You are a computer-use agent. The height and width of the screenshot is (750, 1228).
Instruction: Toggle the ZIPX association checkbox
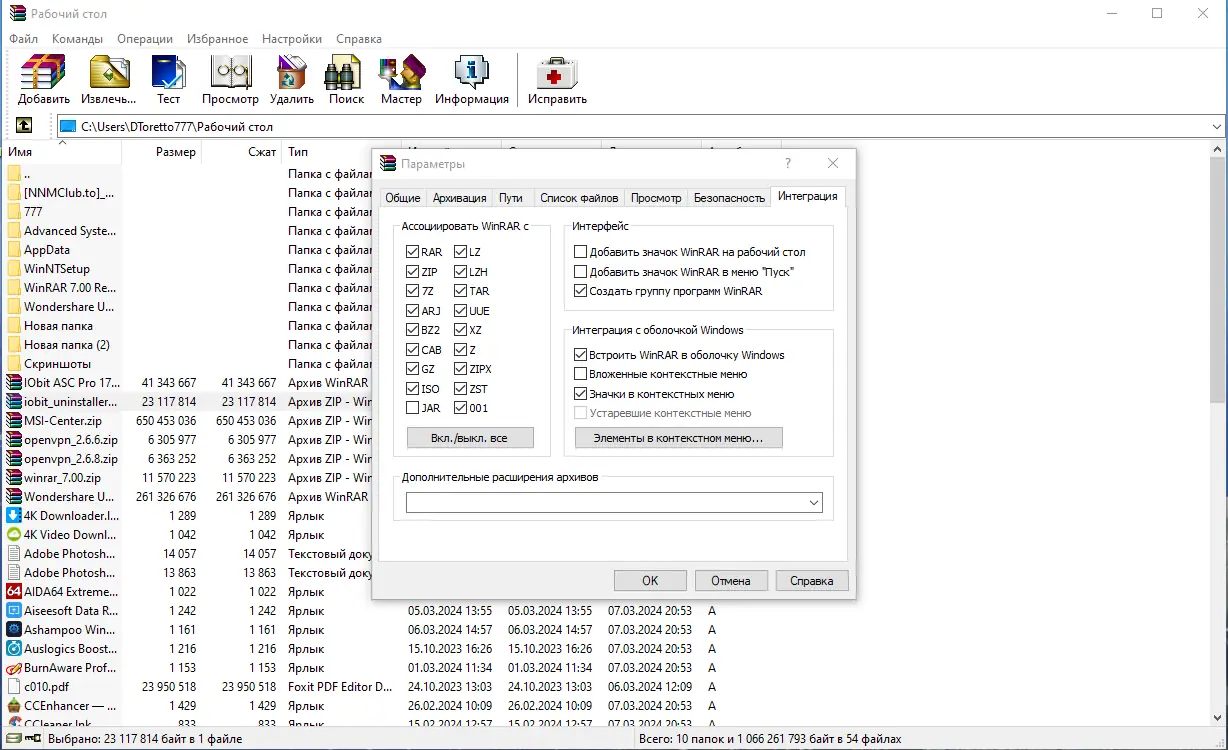[x=461, y=369]
